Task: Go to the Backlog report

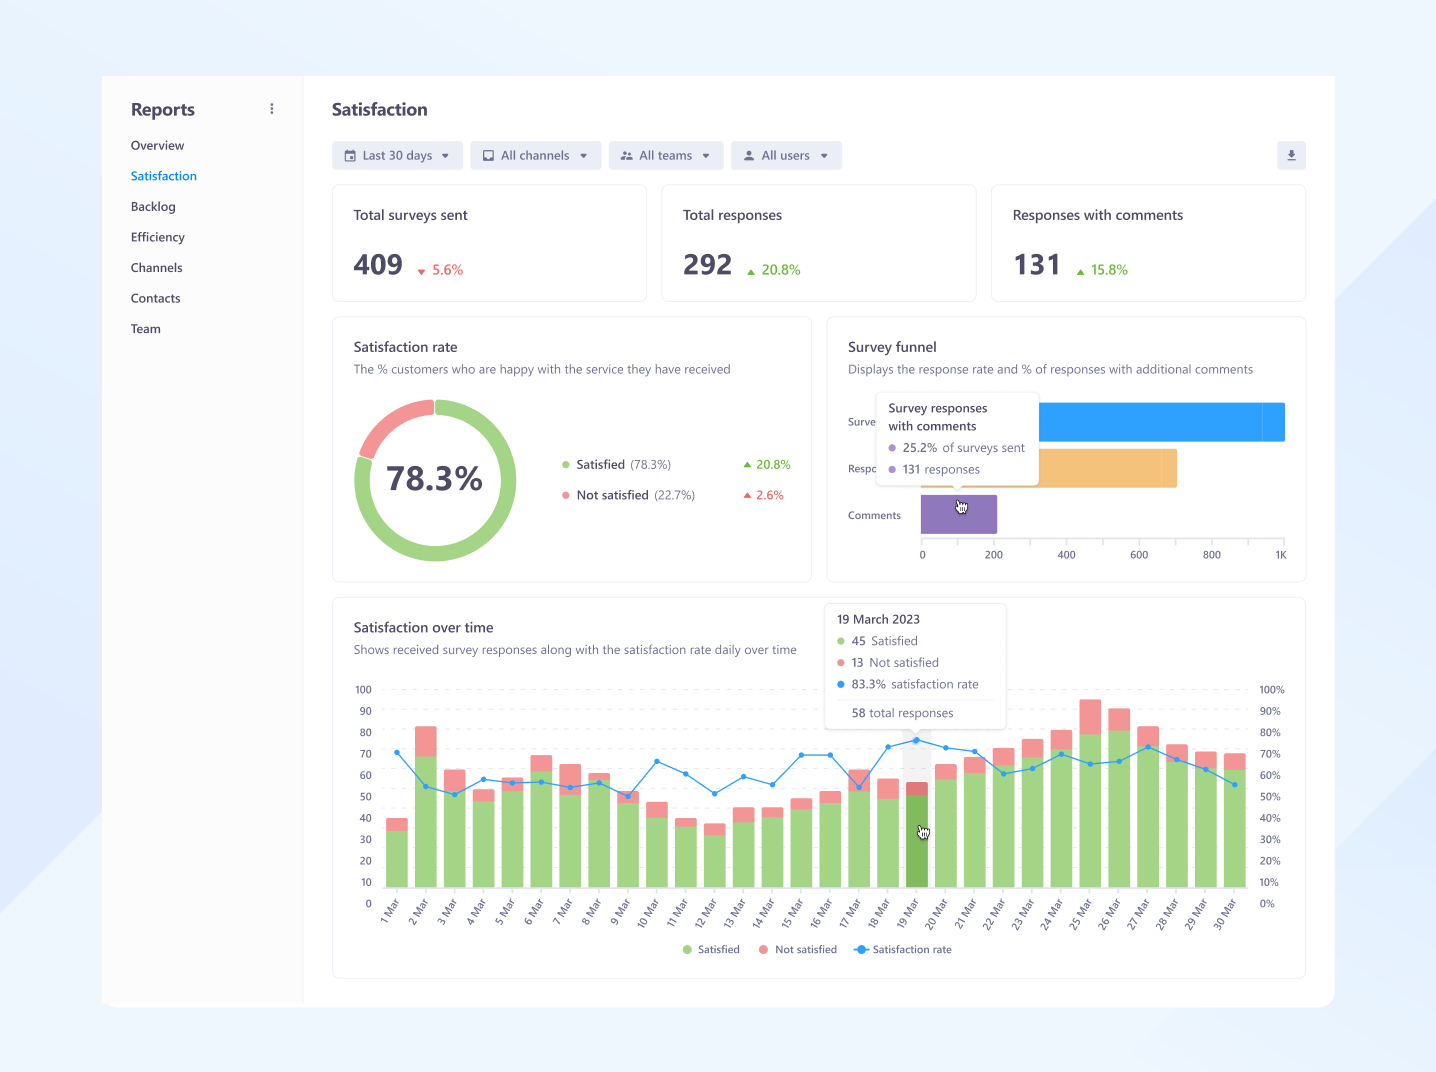Action: coord(153,207)
